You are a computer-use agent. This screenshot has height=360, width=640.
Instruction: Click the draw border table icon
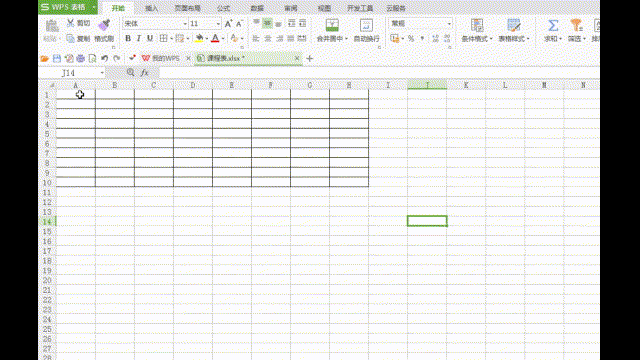(180, 38)
